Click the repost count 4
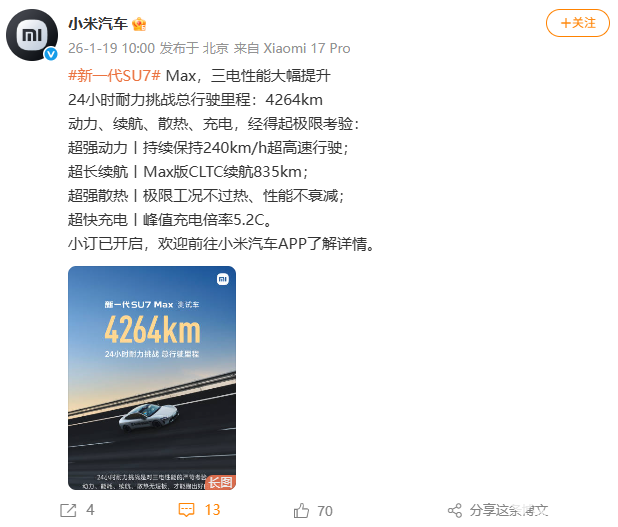Screen dimensions: 618x527 point(90,510)
